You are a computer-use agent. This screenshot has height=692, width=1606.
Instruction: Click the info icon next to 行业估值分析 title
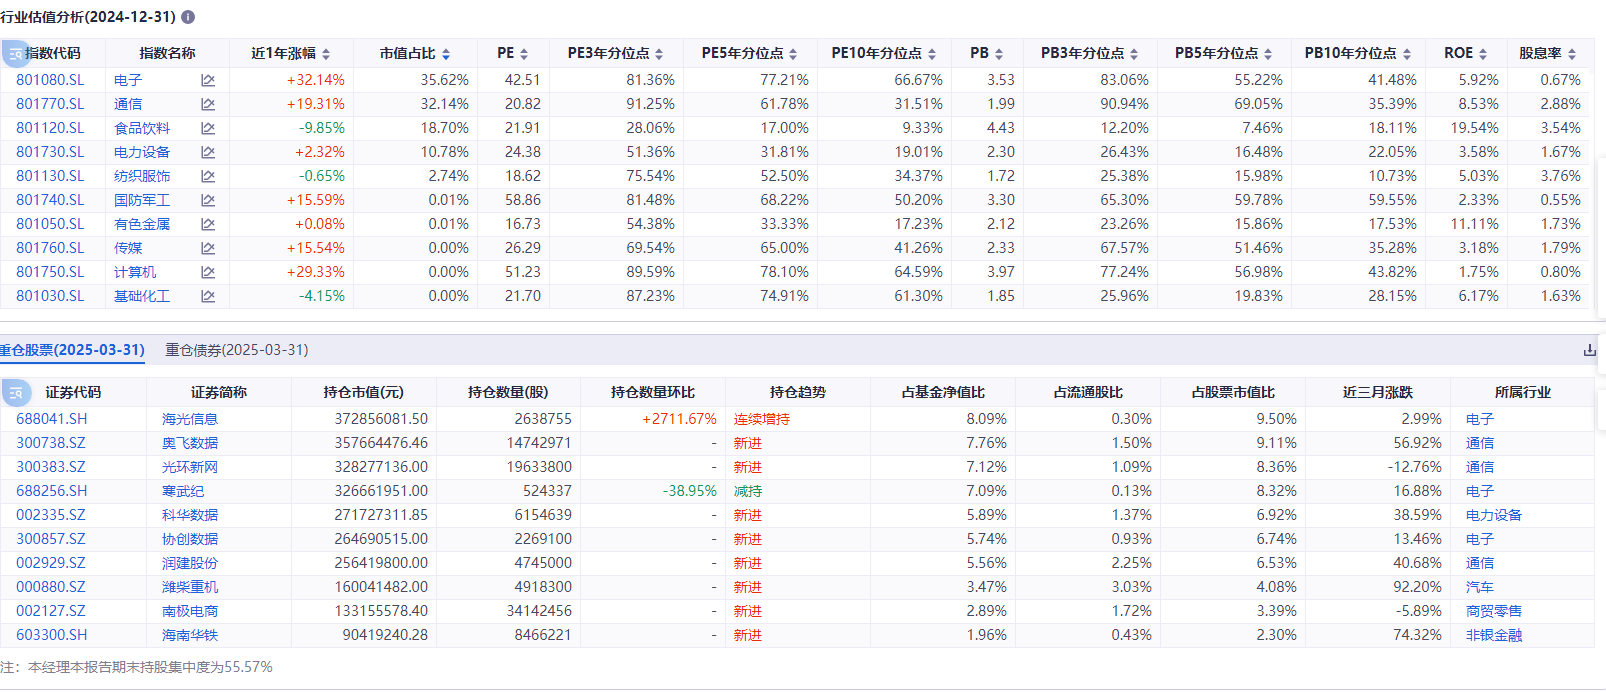click(188, 17)
